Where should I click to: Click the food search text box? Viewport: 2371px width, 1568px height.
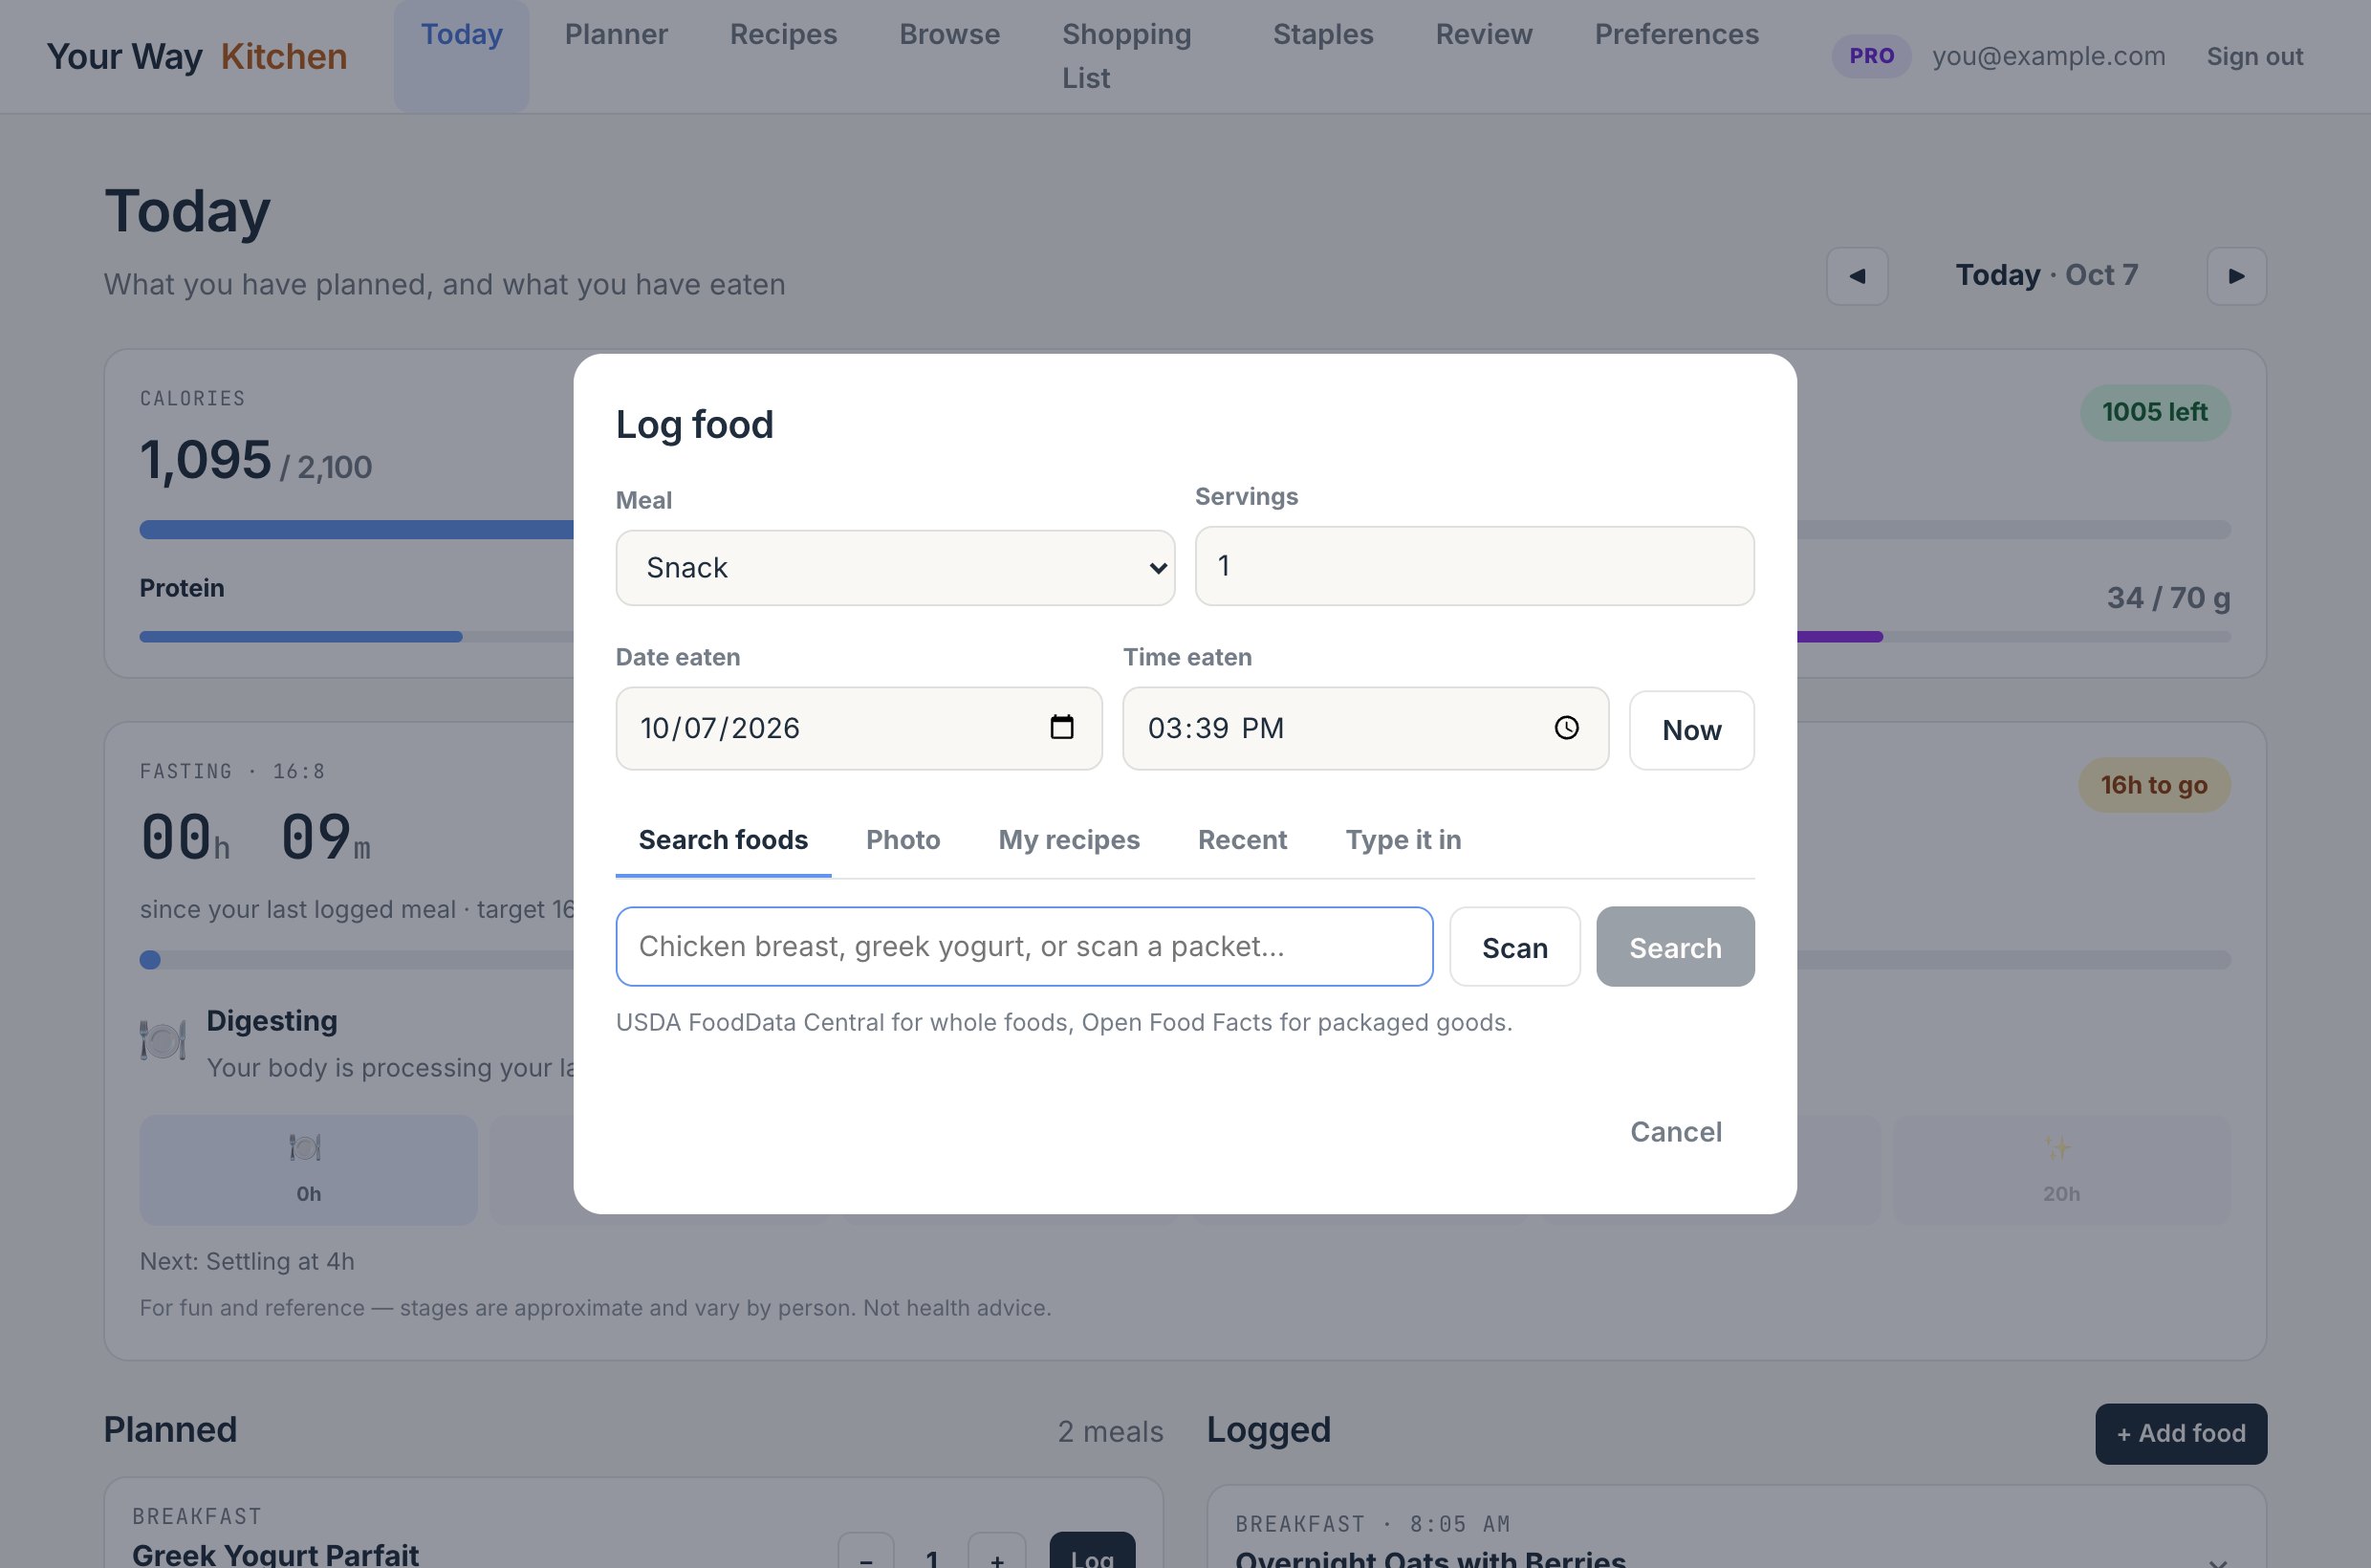(x=1024, y=947)
